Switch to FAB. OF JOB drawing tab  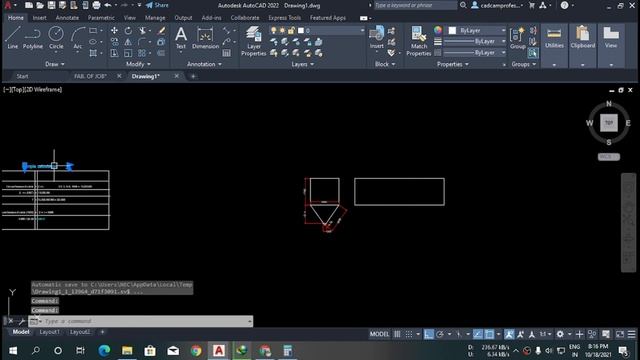90,76
